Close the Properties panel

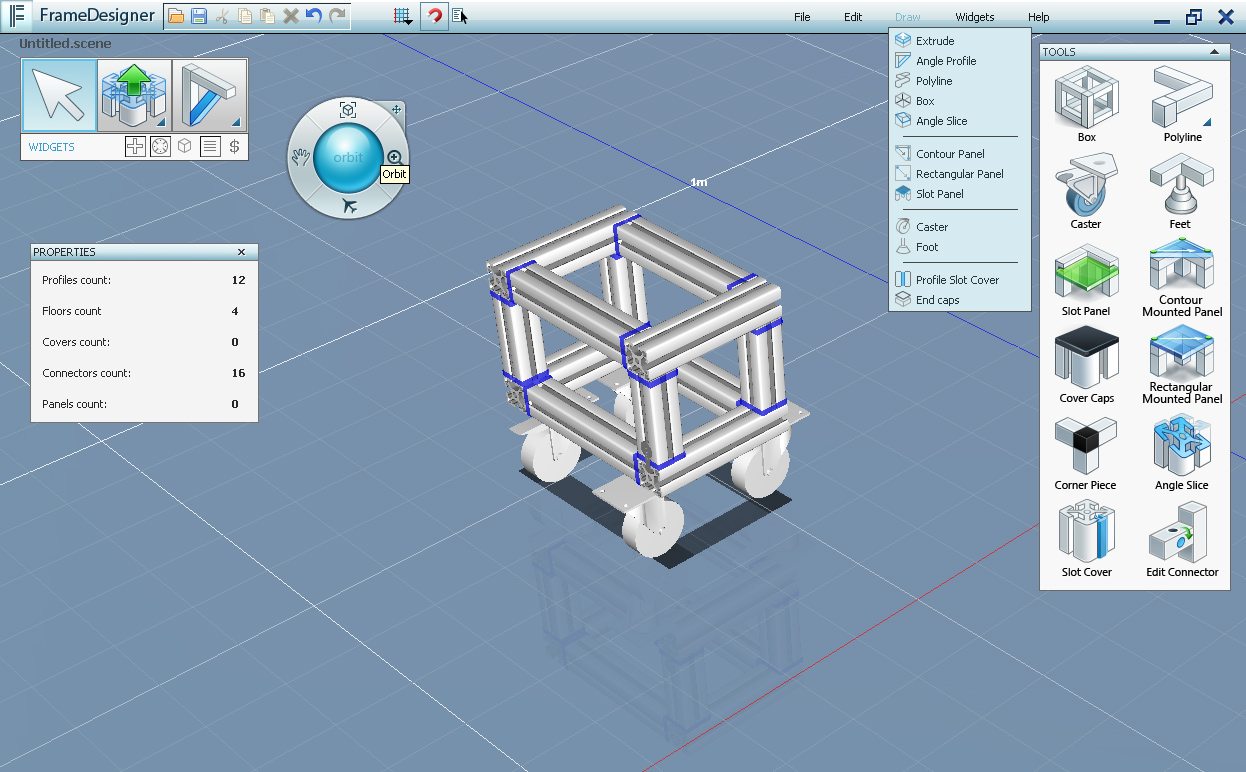point(241,252)
